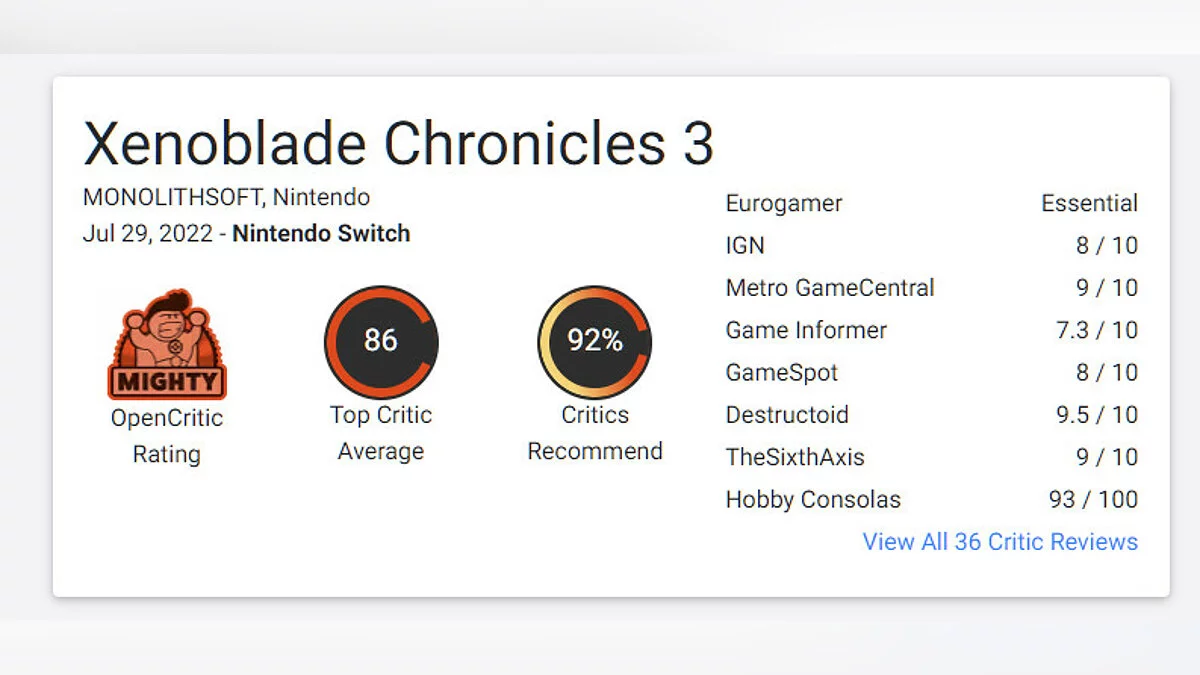This screenshot has width=1200, height=675.
Task: Click the Xenoblade Chronicles 3 title
Action: [398, 143]
